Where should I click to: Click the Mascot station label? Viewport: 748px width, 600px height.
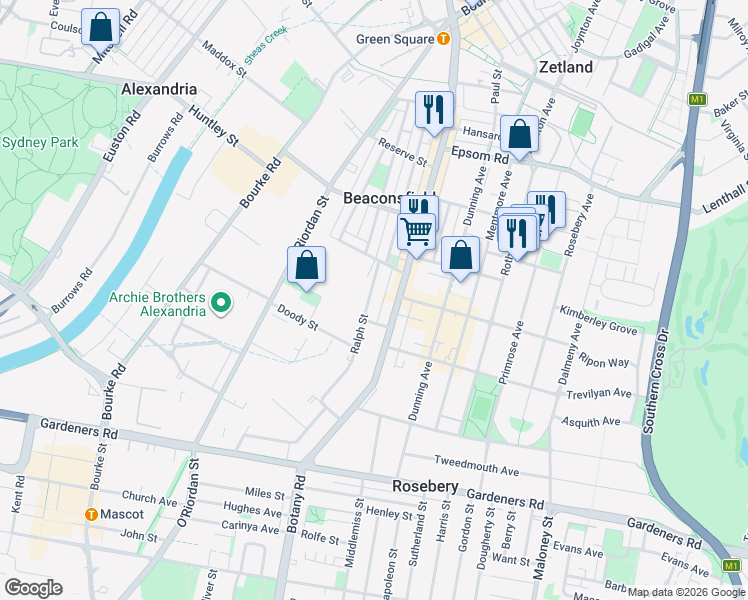[122, 515]
